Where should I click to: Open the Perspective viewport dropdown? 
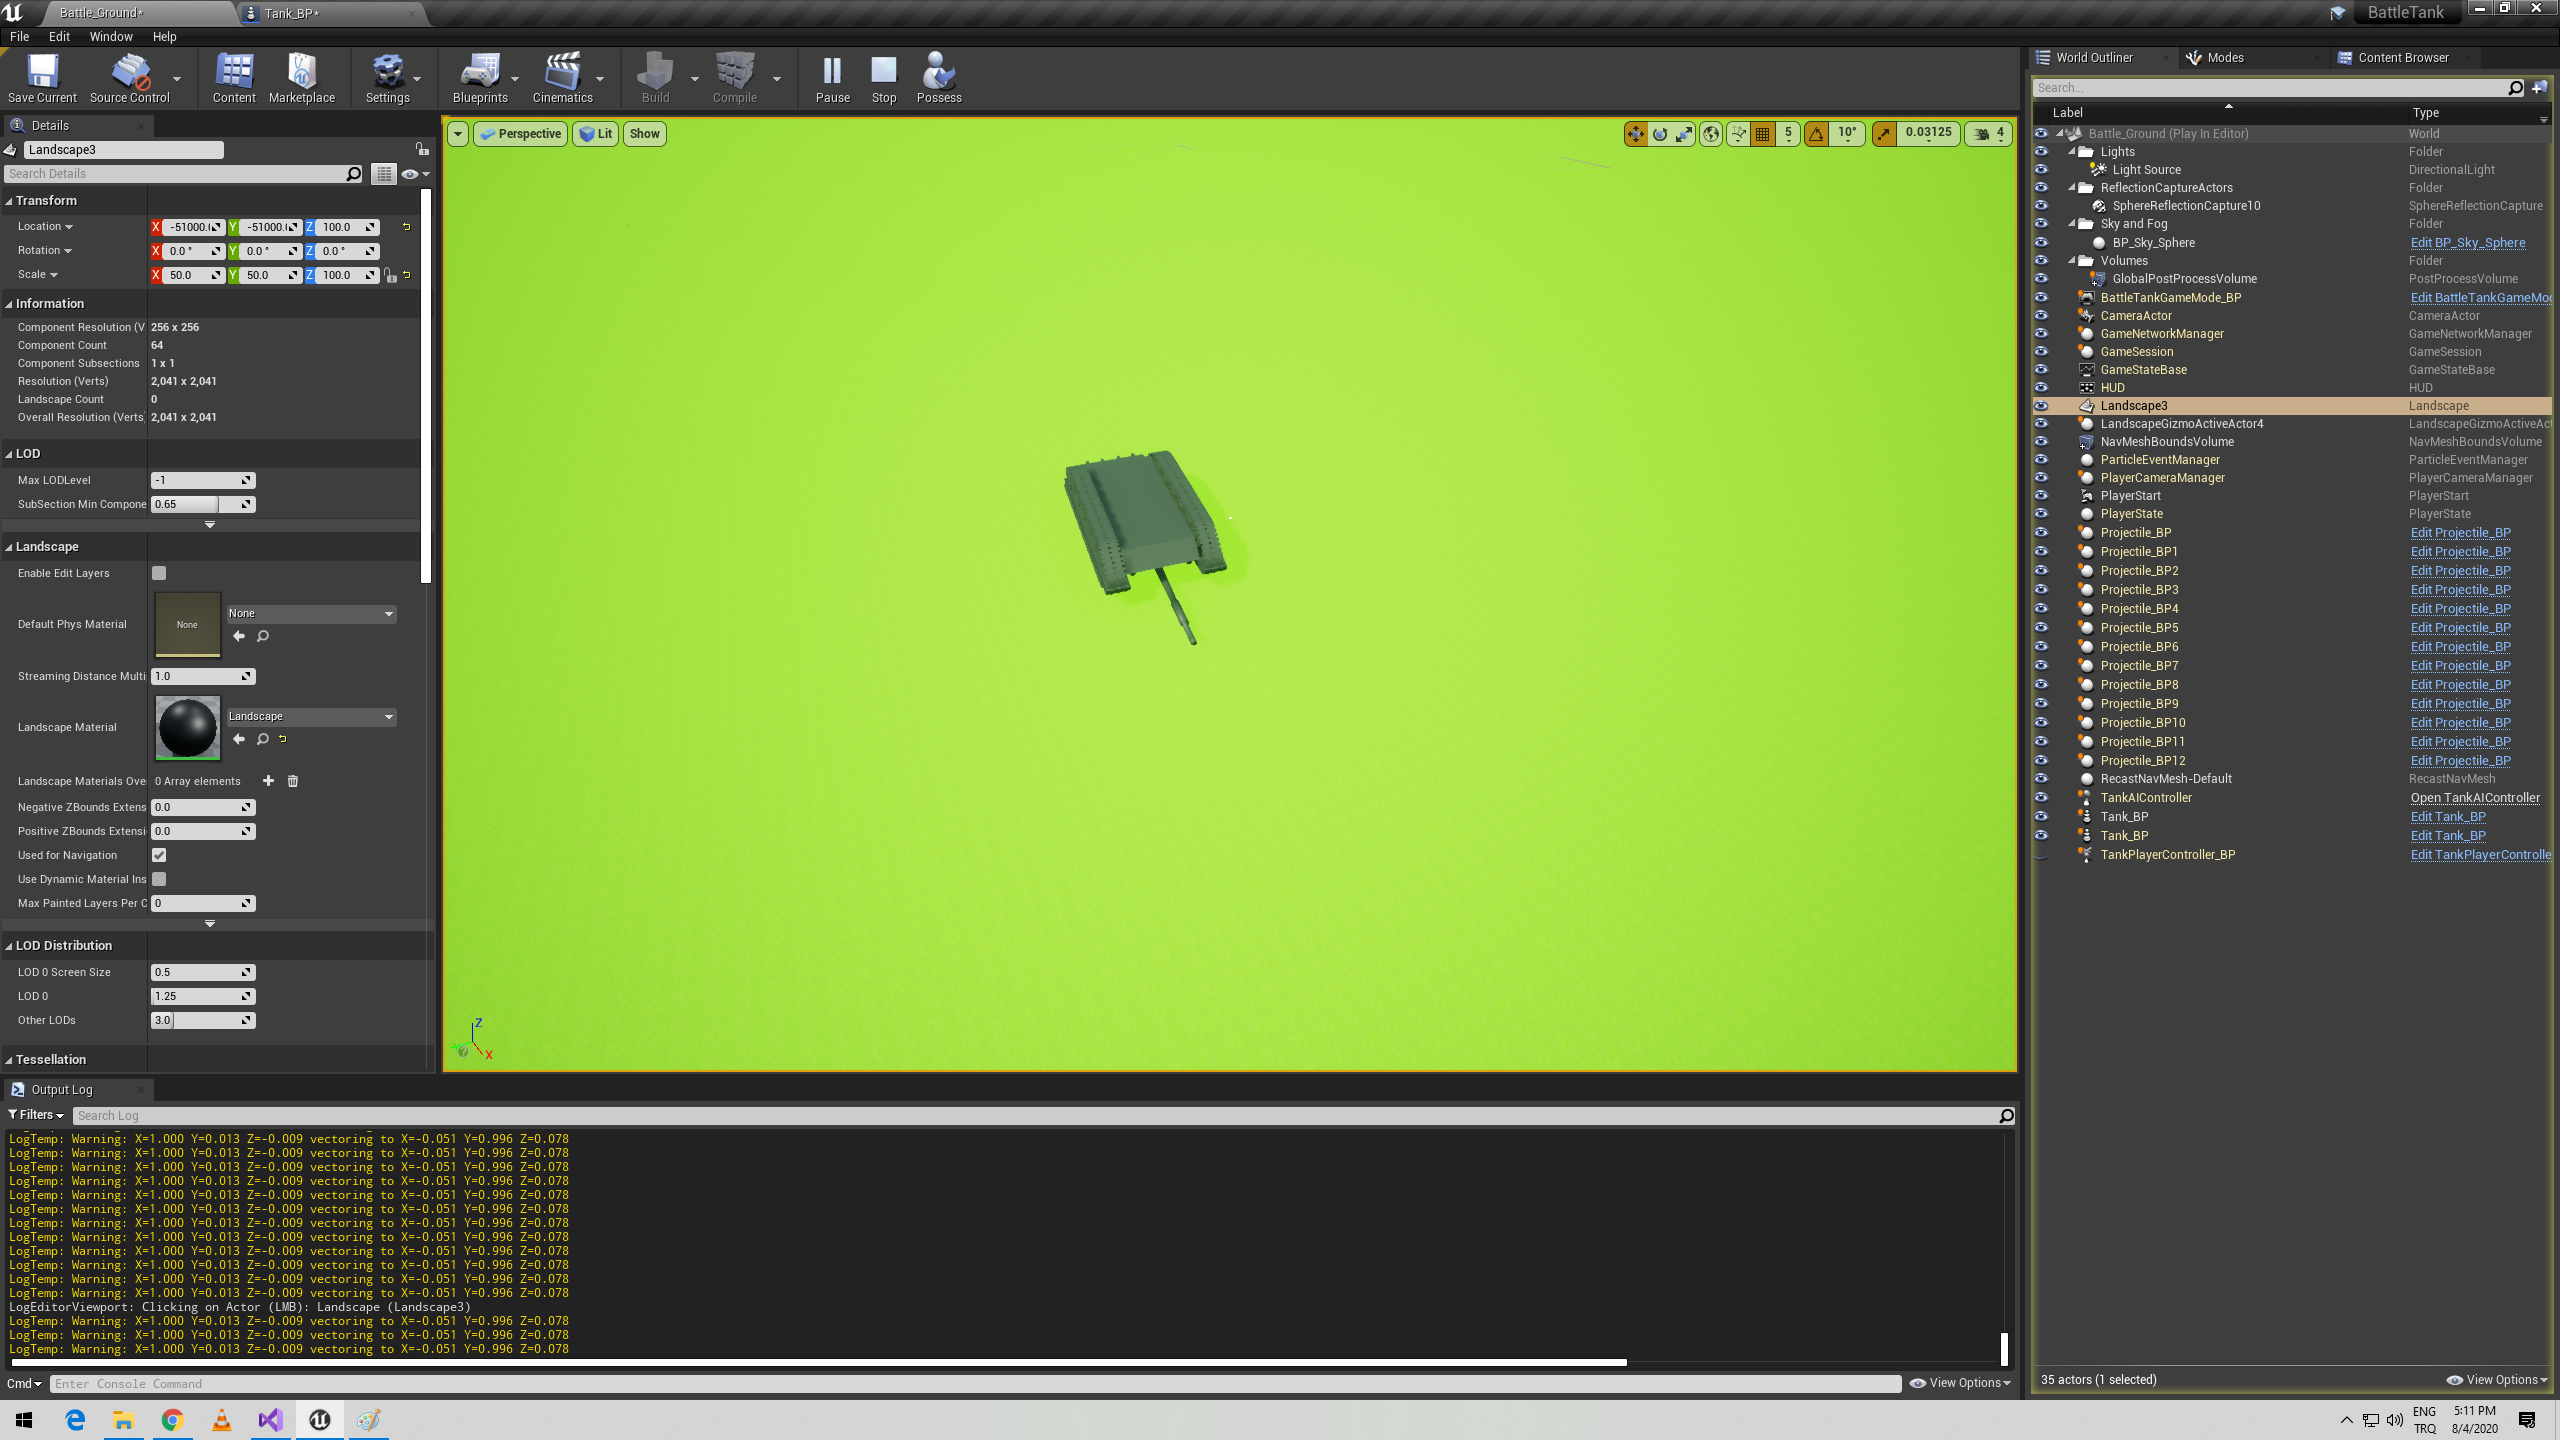pyautogui.click(x=520, y=134)
